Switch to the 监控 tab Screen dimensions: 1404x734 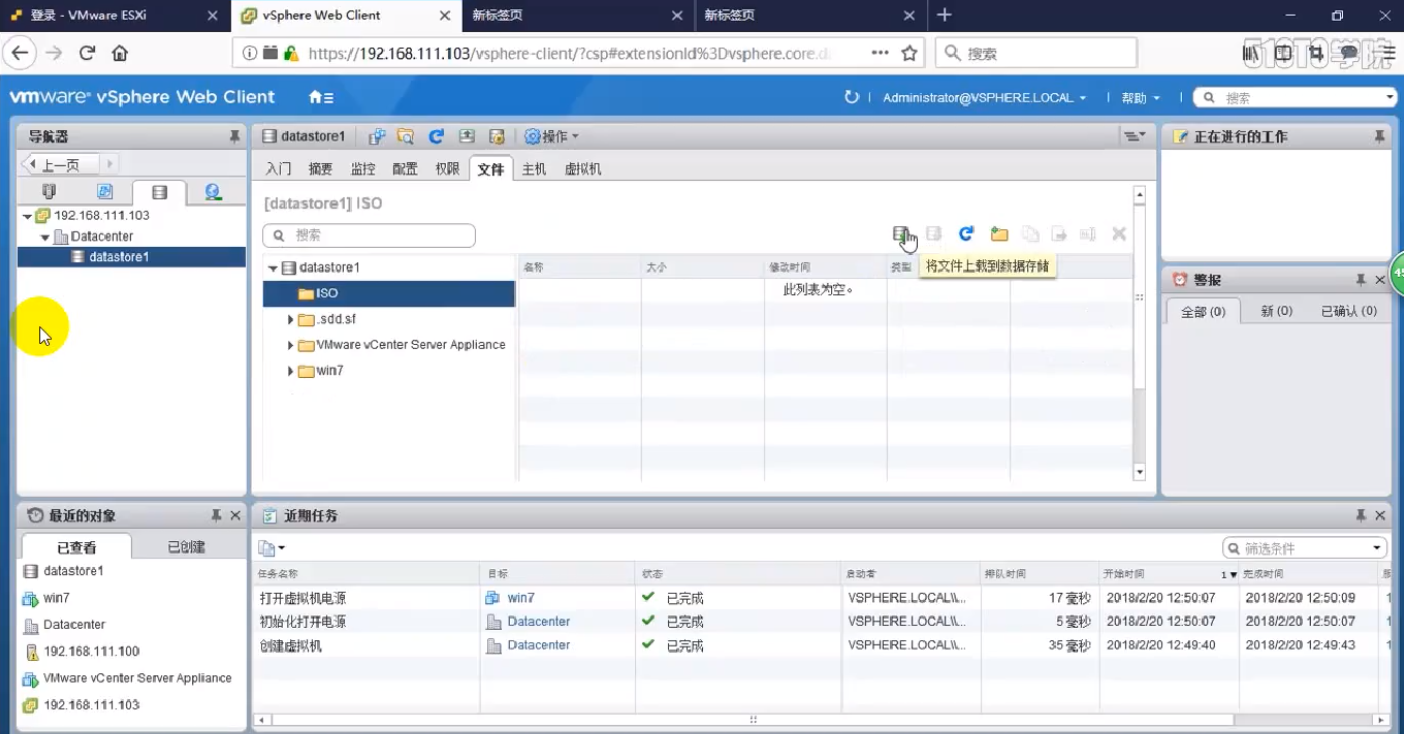coord(363,169)
